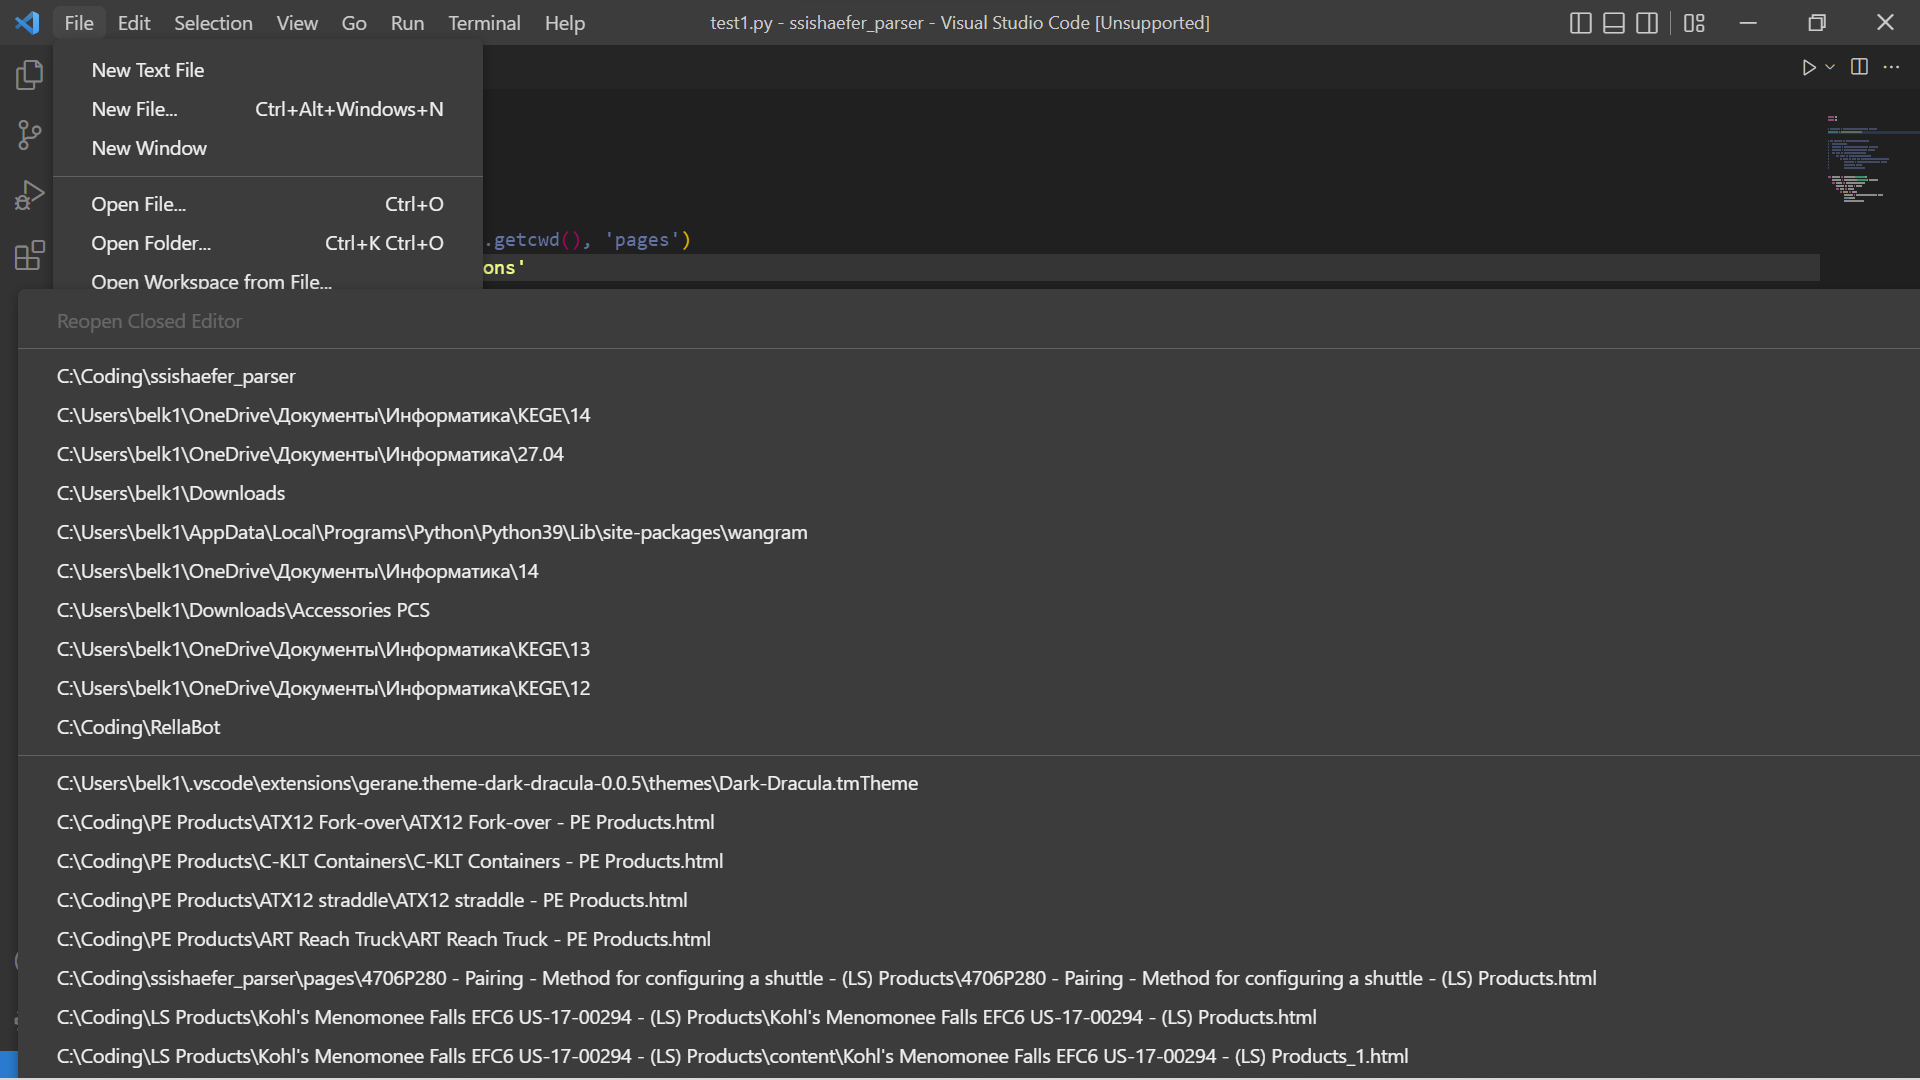
Task: Choose New Text File
Action: pos(268,70)
